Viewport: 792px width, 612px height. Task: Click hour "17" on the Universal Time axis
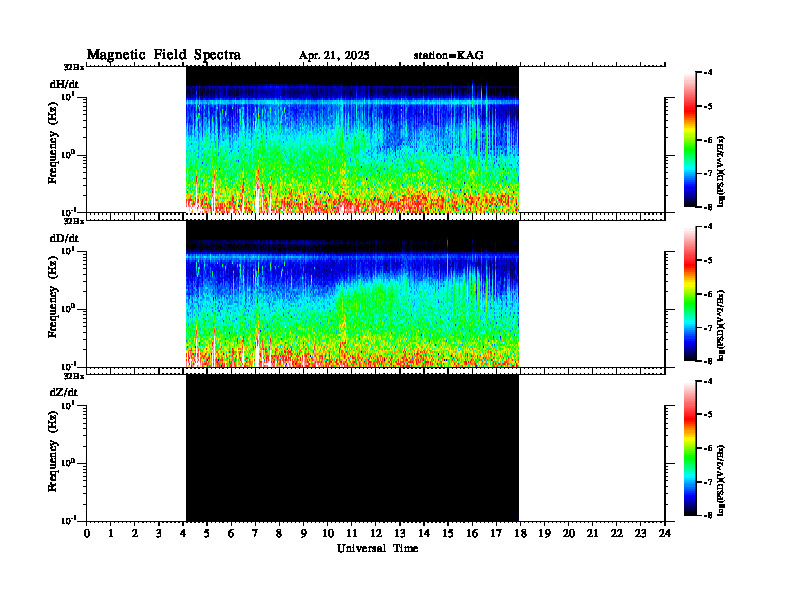coord(496,534)
